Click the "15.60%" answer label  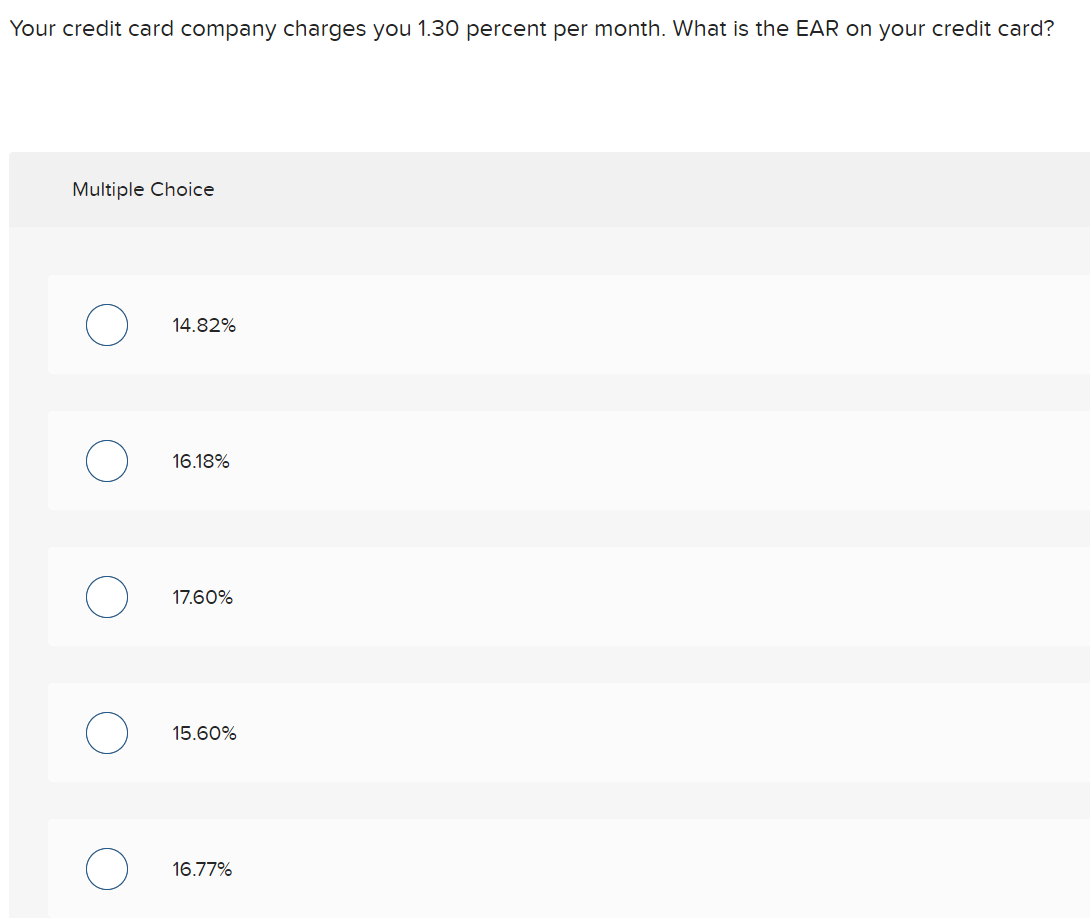pos(204,733)
